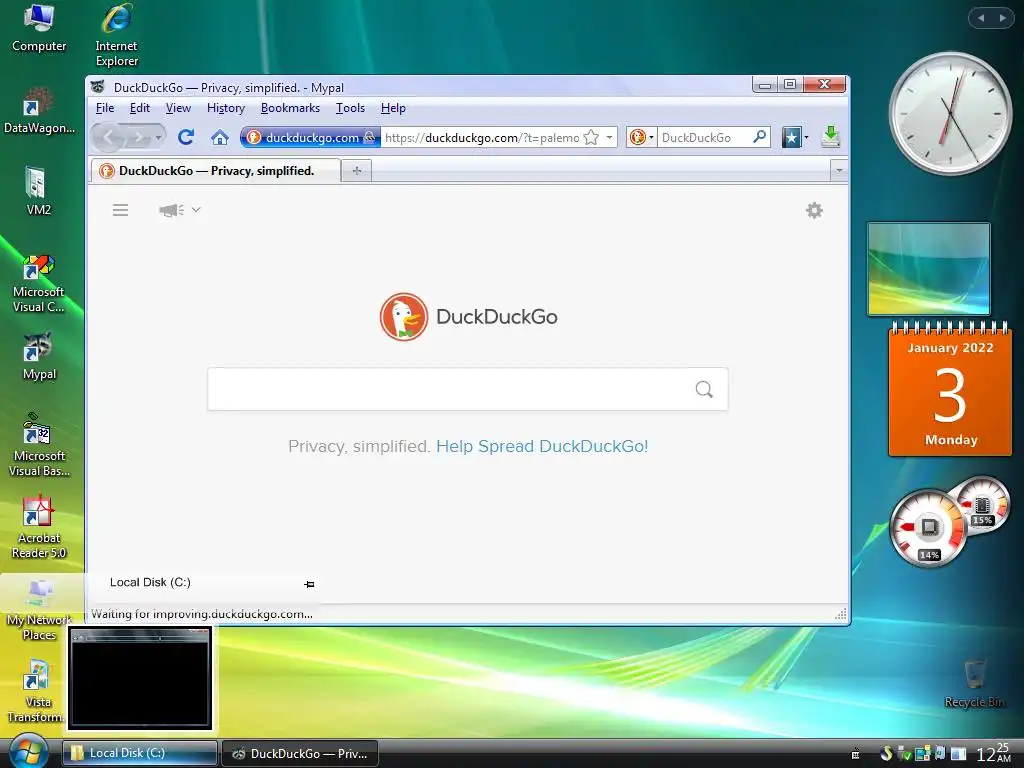Click the back navigation arrow
This screenshot has width=1024, height=768.
point(109,137)
